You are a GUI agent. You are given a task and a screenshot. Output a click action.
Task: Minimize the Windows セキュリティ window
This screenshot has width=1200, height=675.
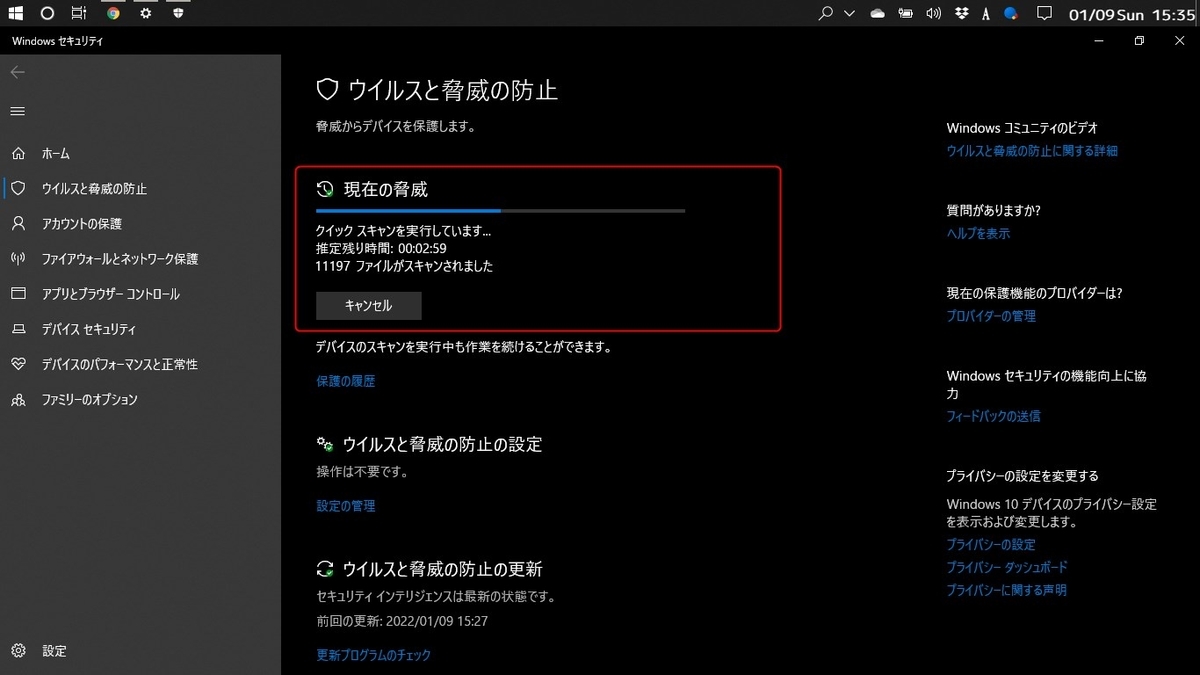coord(1098,41)
